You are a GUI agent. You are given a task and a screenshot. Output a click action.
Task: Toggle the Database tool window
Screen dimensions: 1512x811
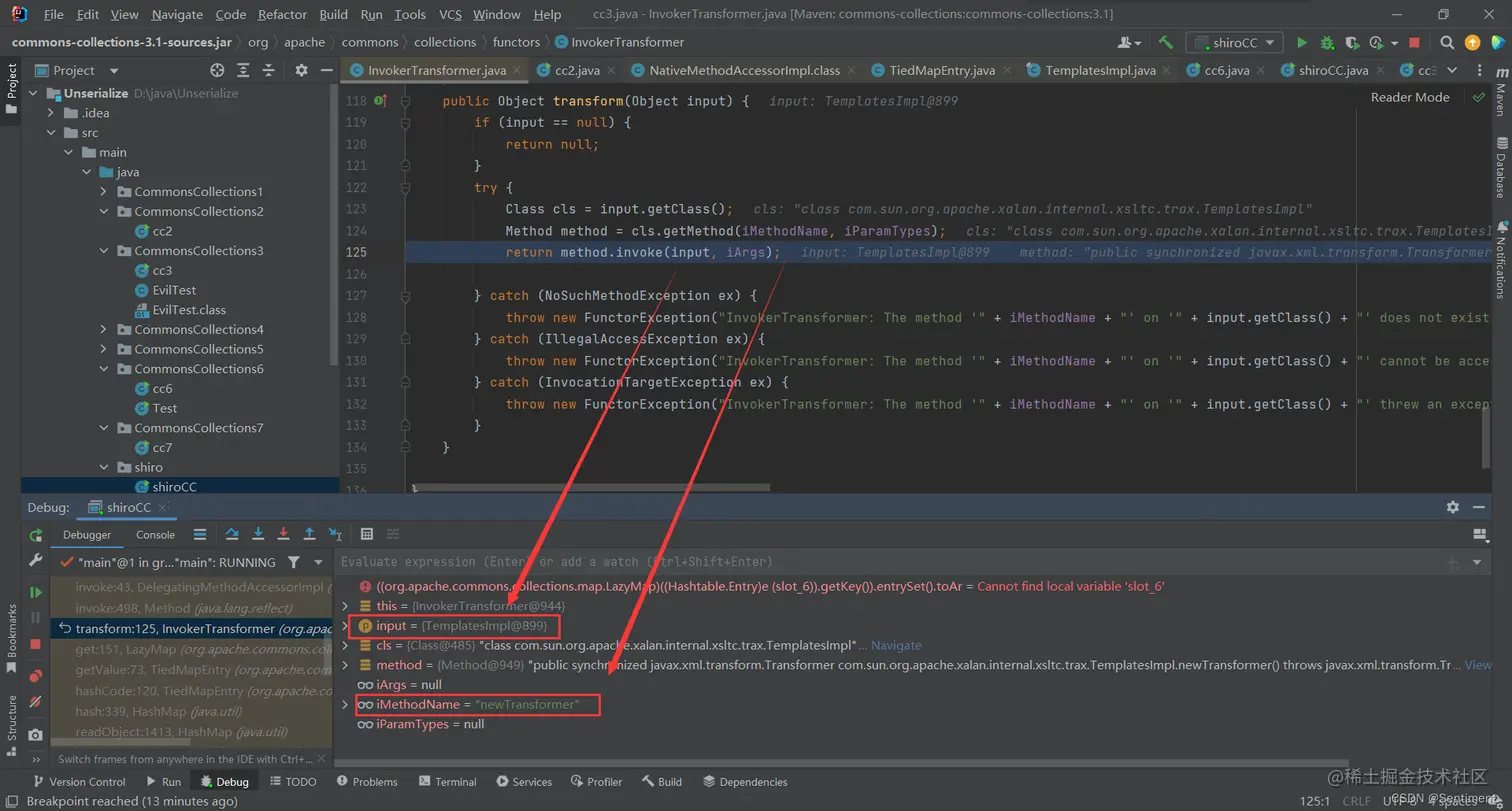click(1500, 168)
